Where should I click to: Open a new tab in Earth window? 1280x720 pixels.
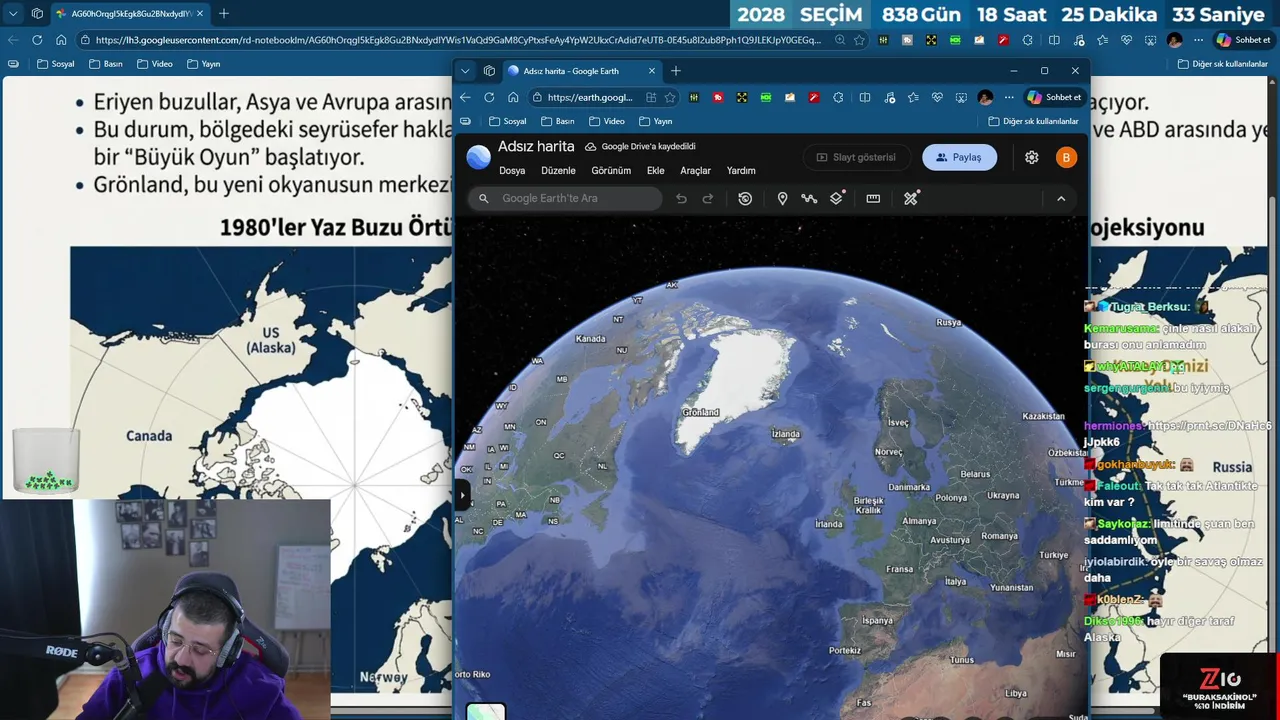pos(676,71)
